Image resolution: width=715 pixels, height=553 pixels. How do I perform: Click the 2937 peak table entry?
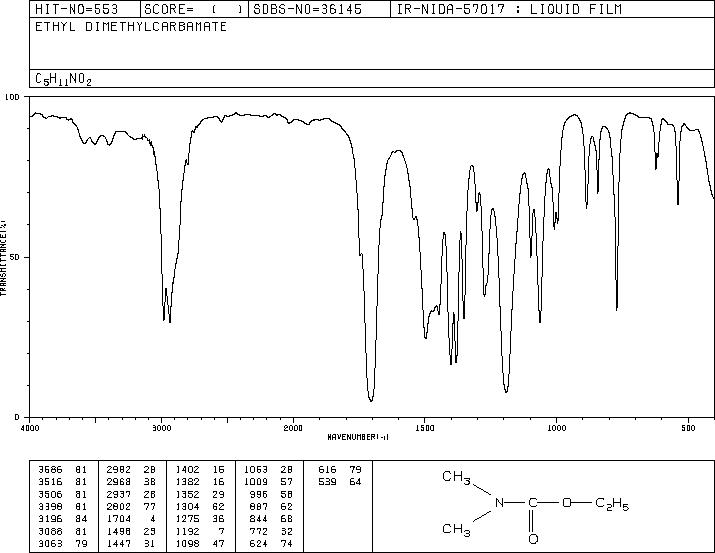coord(131,494)
